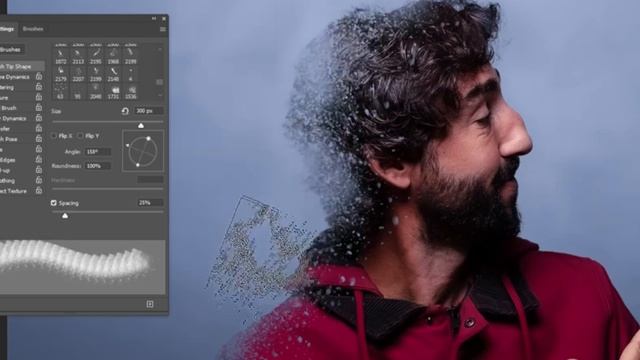Pick the brush tip labeled 2148
The height and width of the screenshot is (360, 640).
(113, 74)
